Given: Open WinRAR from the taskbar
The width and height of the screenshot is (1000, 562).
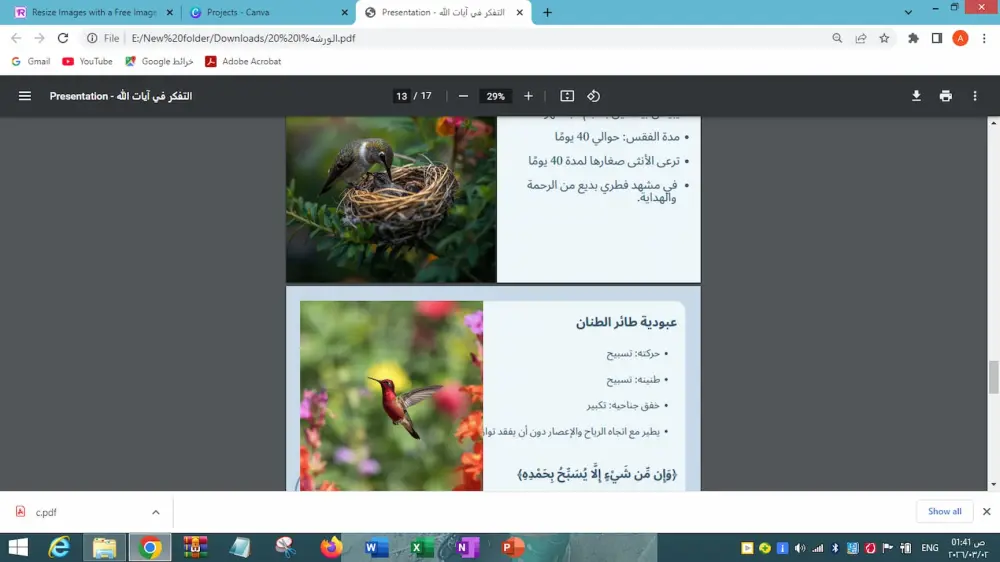Looking at the screenshot, I should pyautogui.click(x=195, y=547).
